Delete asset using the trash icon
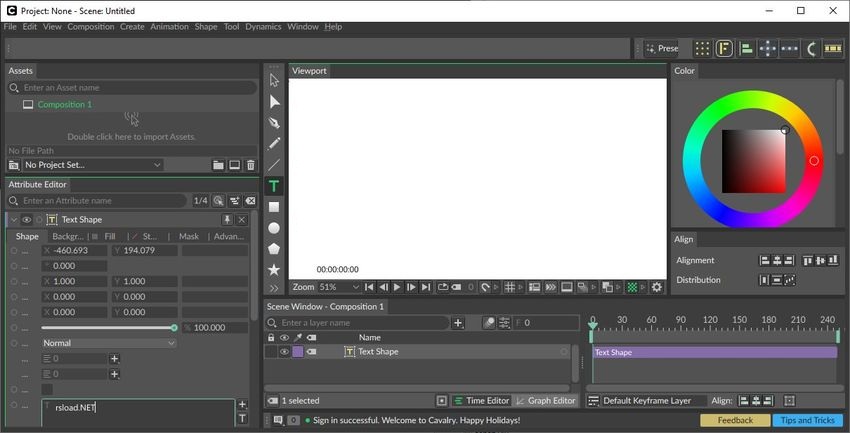The height and width of the screenshot is (433, 850). click(x=250, y=165)
